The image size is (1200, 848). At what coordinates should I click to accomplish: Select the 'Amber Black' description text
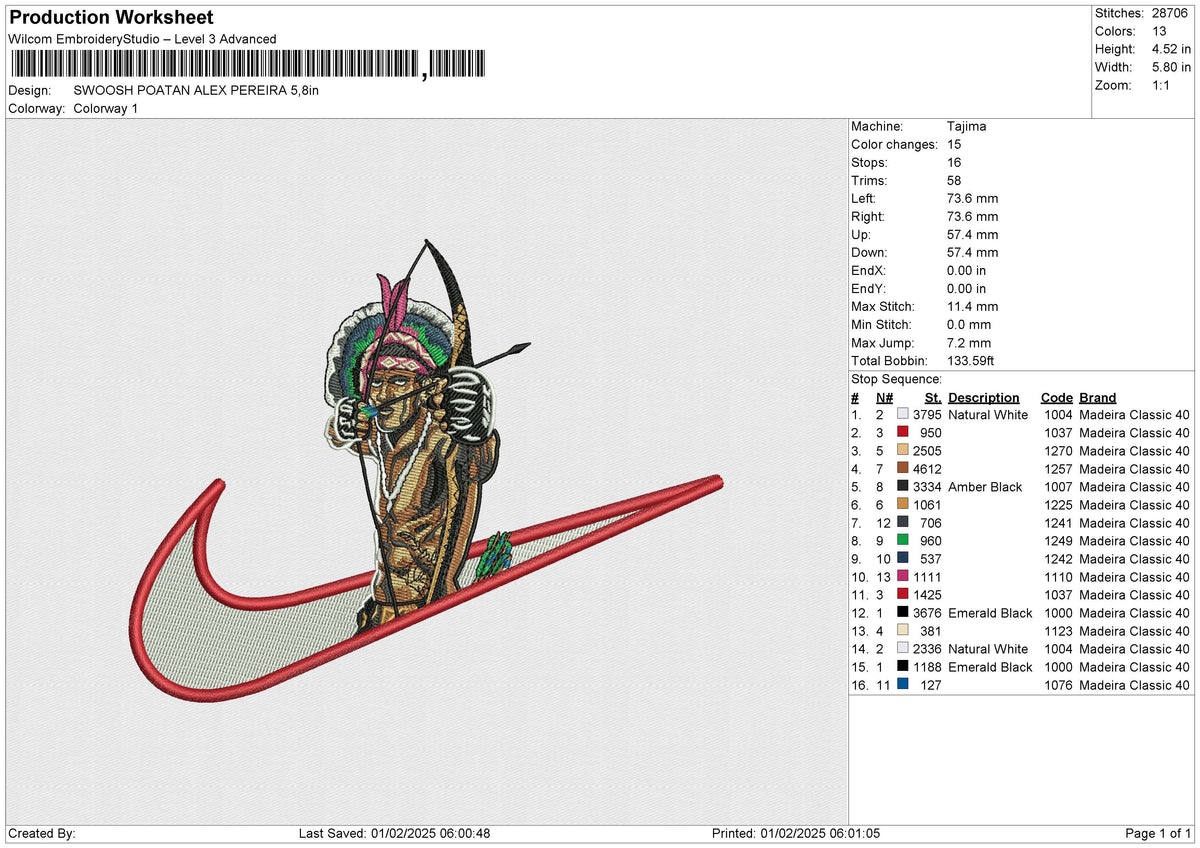(x=985, y=486)
